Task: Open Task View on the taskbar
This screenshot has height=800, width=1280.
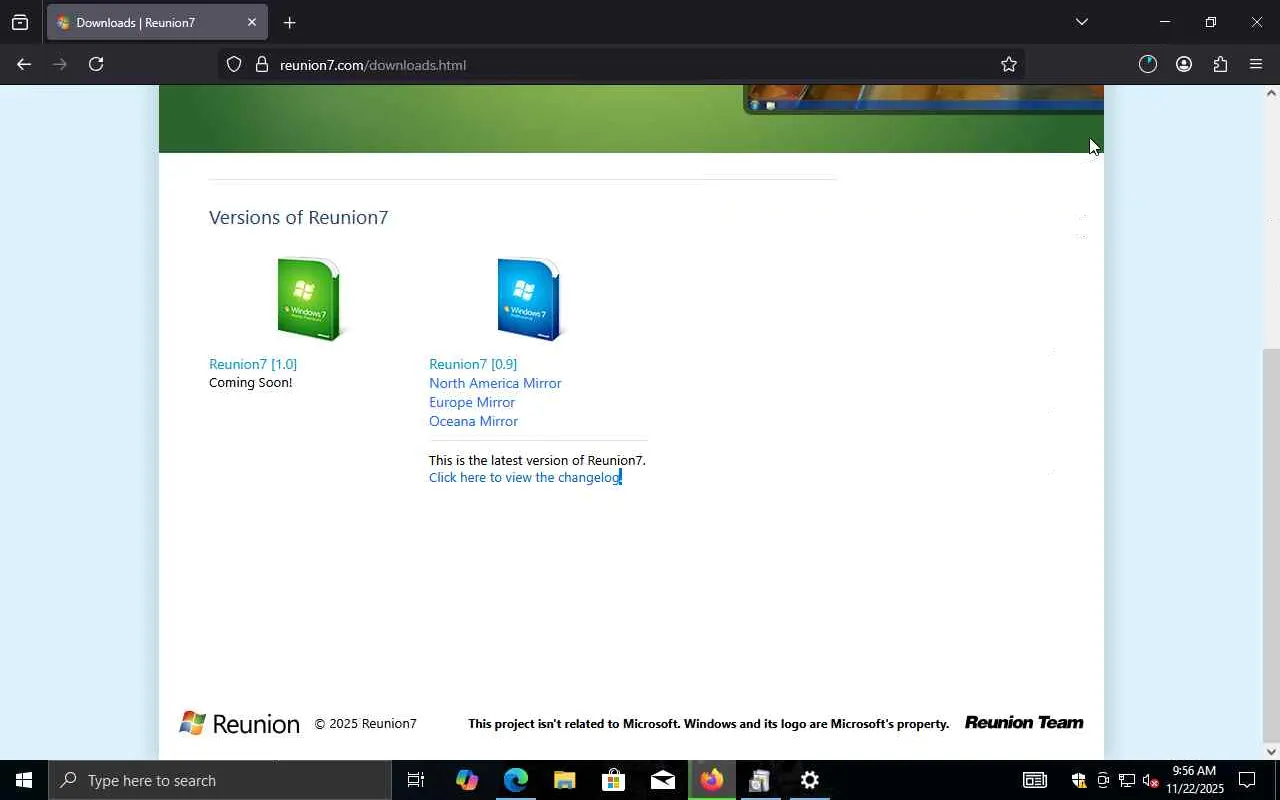Action: [x=416, y=780]
